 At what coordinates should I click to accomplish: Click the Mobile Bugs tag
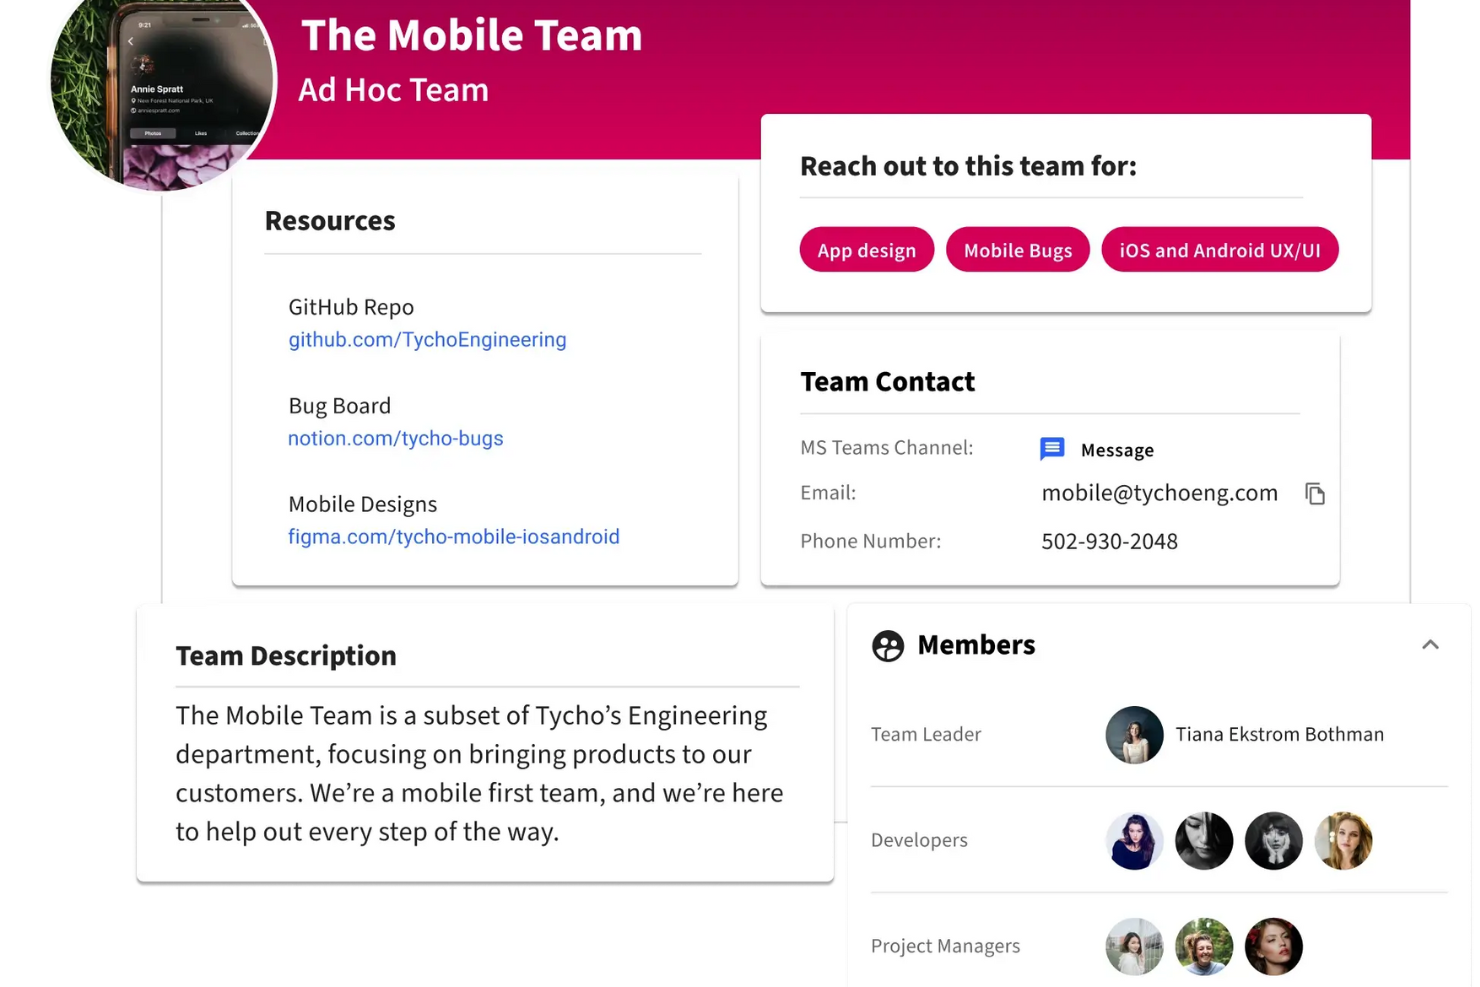point(1018,250)
